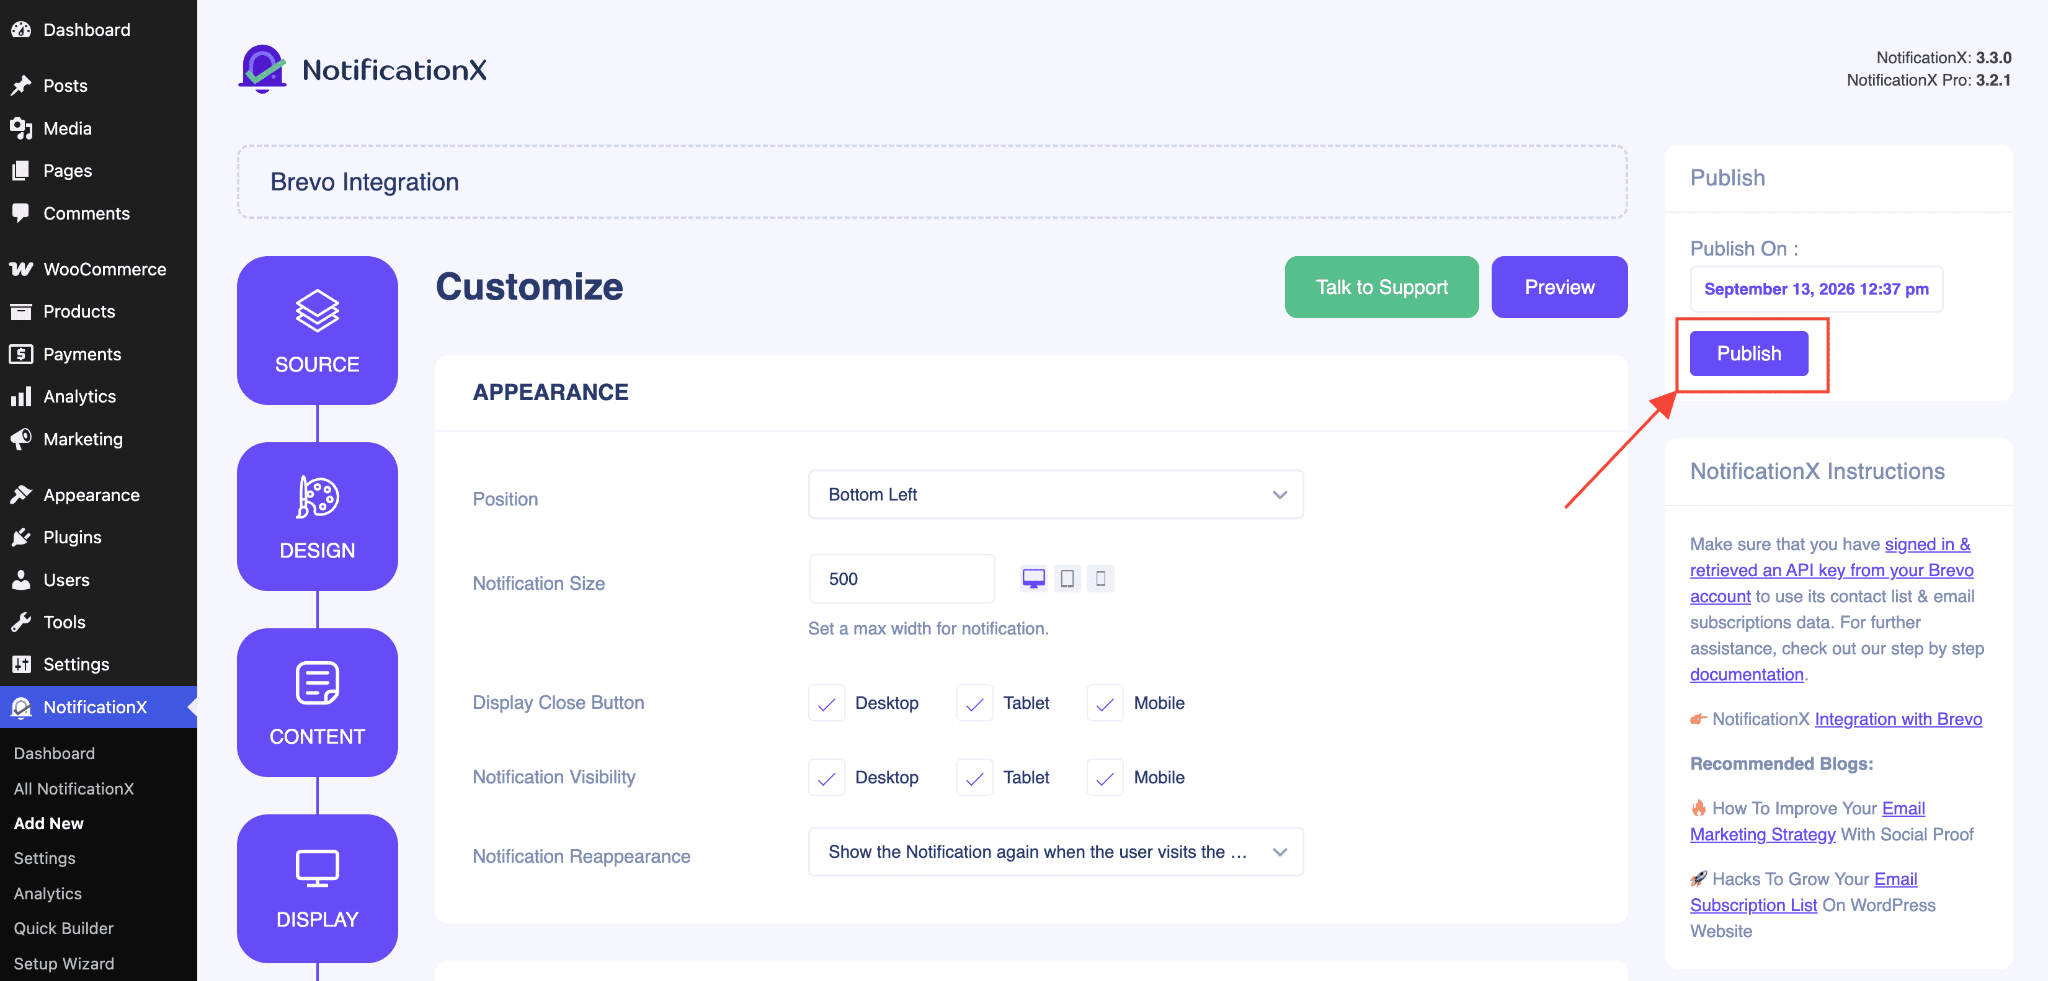This screenshot has height=981, width=2048.
Task: Open the DESIGN step palette icon
Action: point(317,497)
